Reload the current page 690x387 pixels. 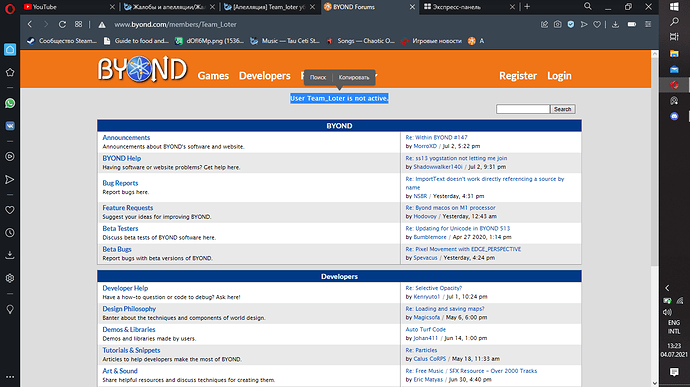62,25
